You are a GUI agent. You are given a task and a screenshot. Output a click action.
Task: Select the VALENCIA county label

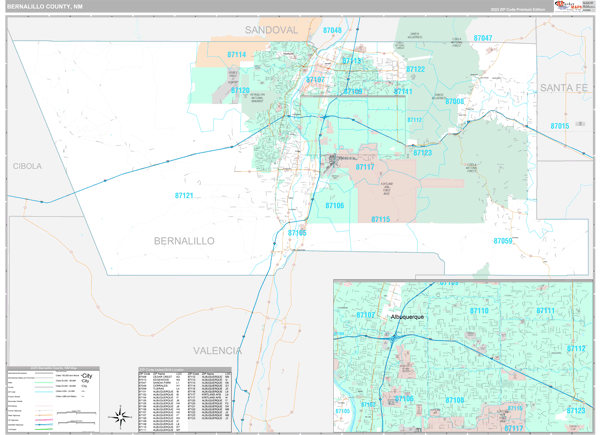218,351
